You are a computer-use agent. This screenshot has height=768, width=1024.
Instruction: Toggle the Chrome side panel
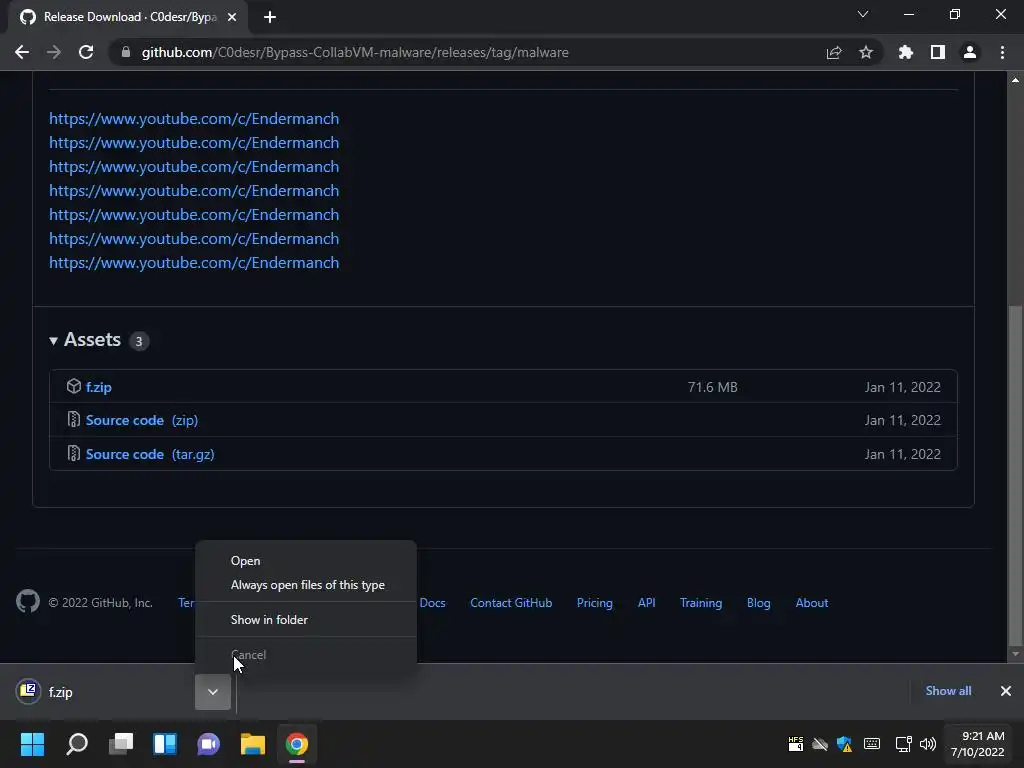pos(938,52)
